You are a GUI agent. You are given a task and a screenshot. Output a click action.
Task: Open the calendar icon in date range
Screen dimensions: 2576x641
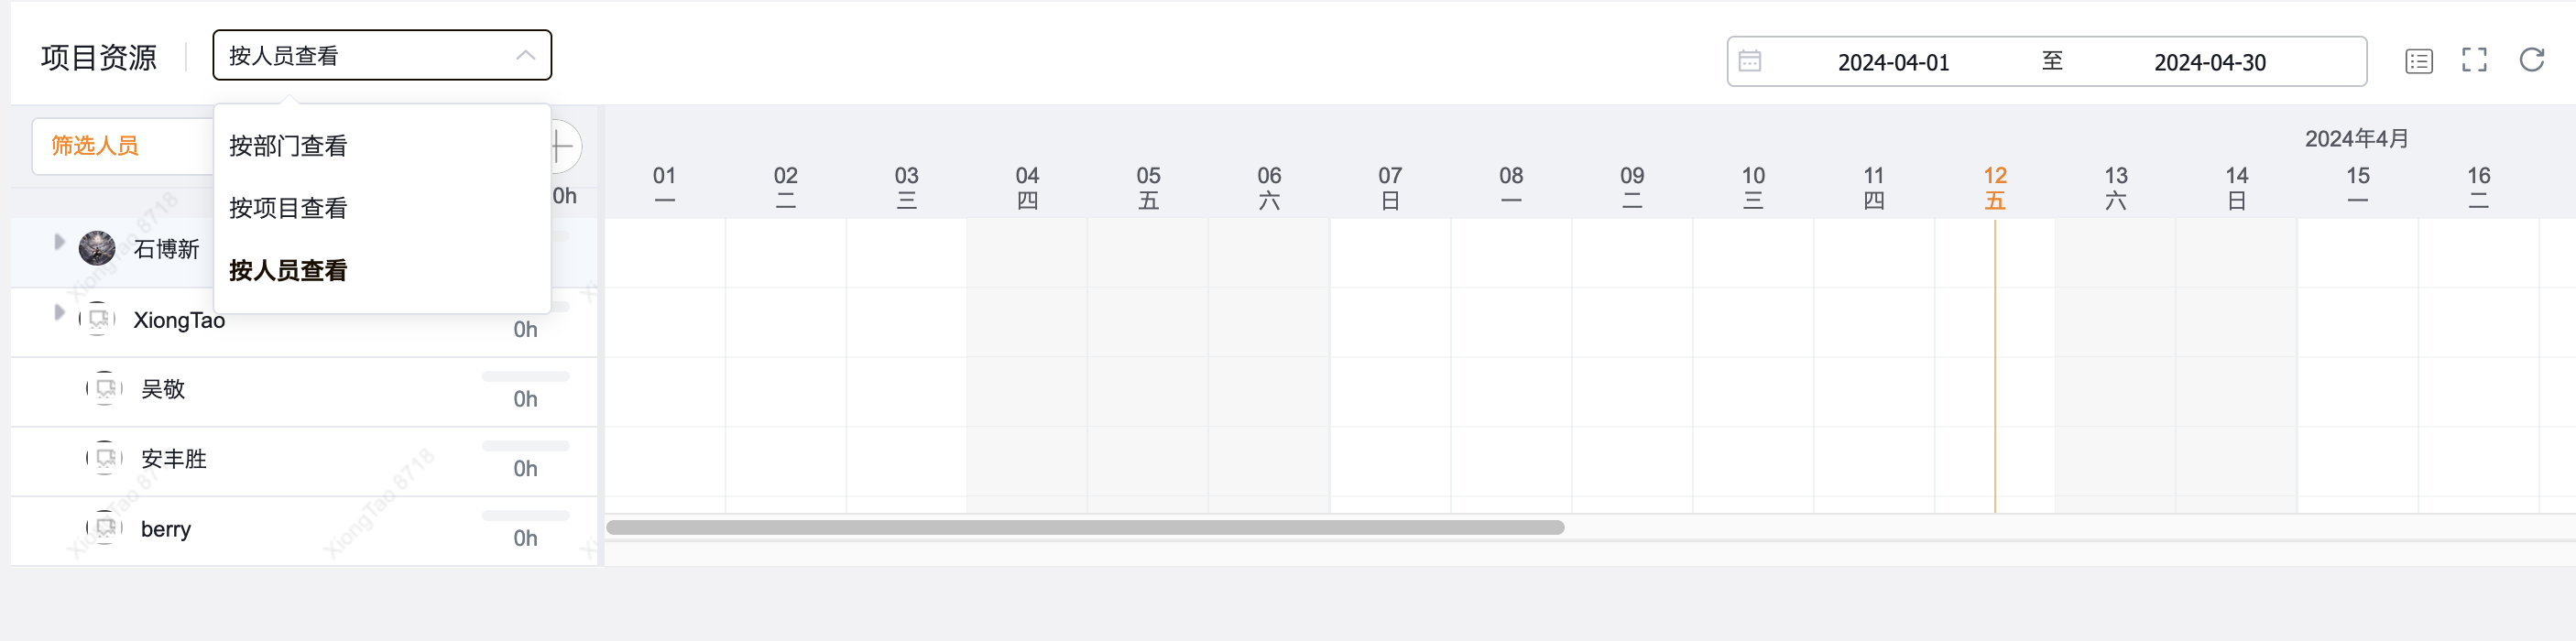(1749, 61)
